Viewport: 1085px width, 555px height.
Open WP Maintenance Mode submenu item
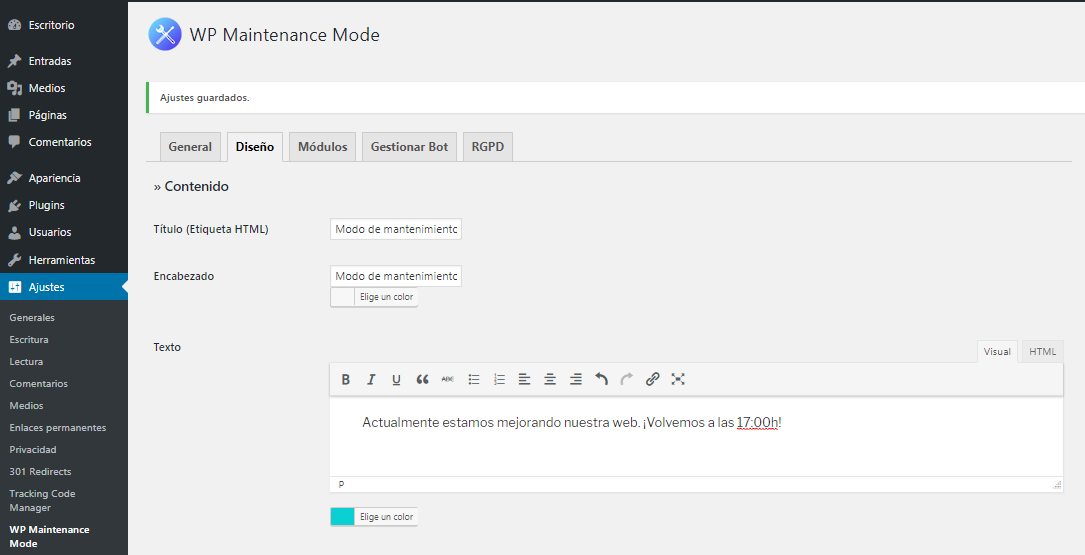(49, 536)
